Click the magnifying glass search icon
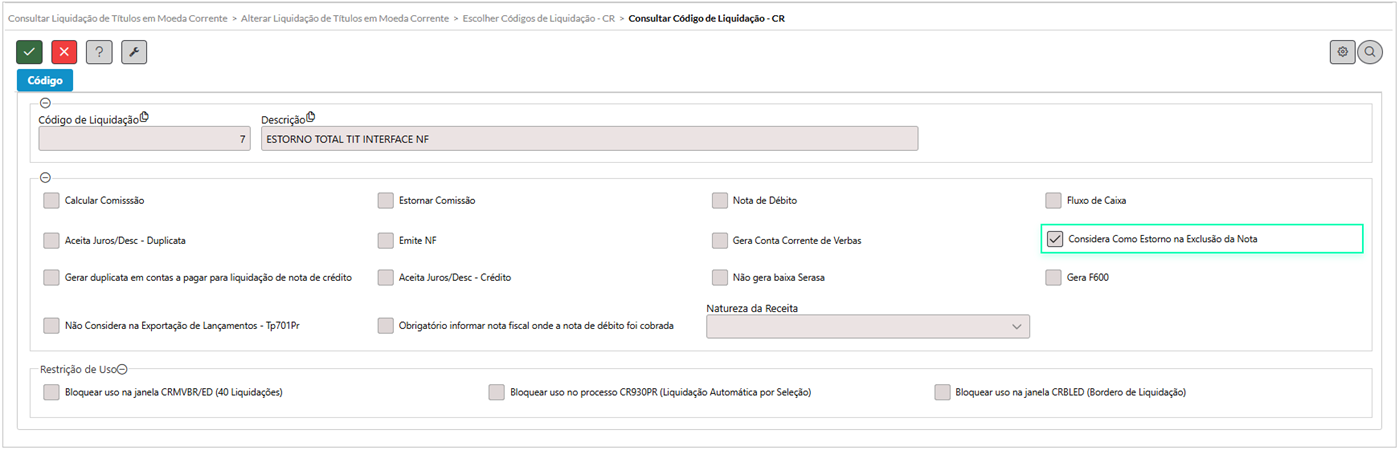The image size is (1399, 450). point(1370,52)
